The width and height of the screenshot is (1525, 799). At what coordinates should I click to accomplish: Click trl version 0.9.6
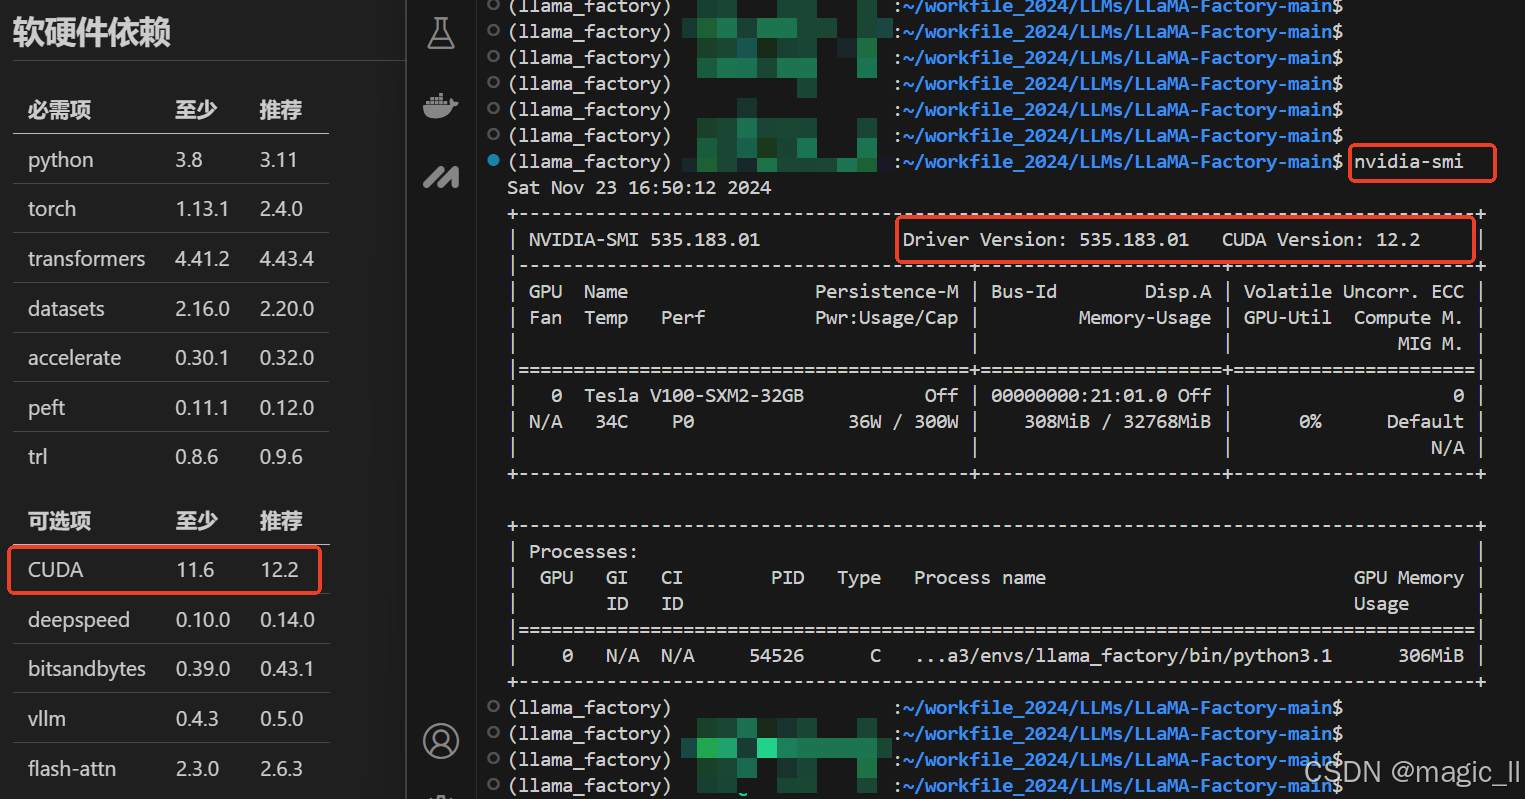tap(281, 457)
